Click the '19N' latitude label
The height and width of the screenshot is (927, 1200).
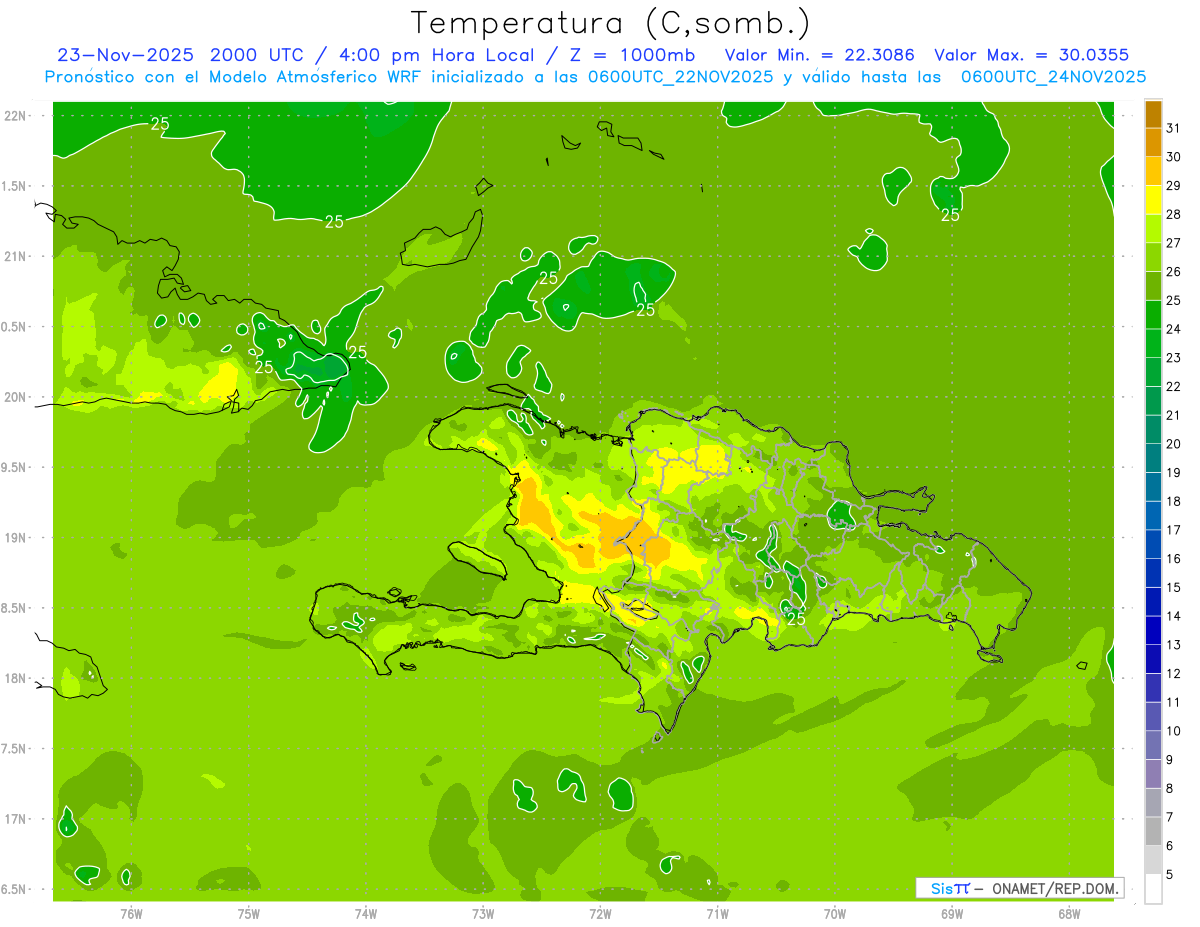click(15, 538)
